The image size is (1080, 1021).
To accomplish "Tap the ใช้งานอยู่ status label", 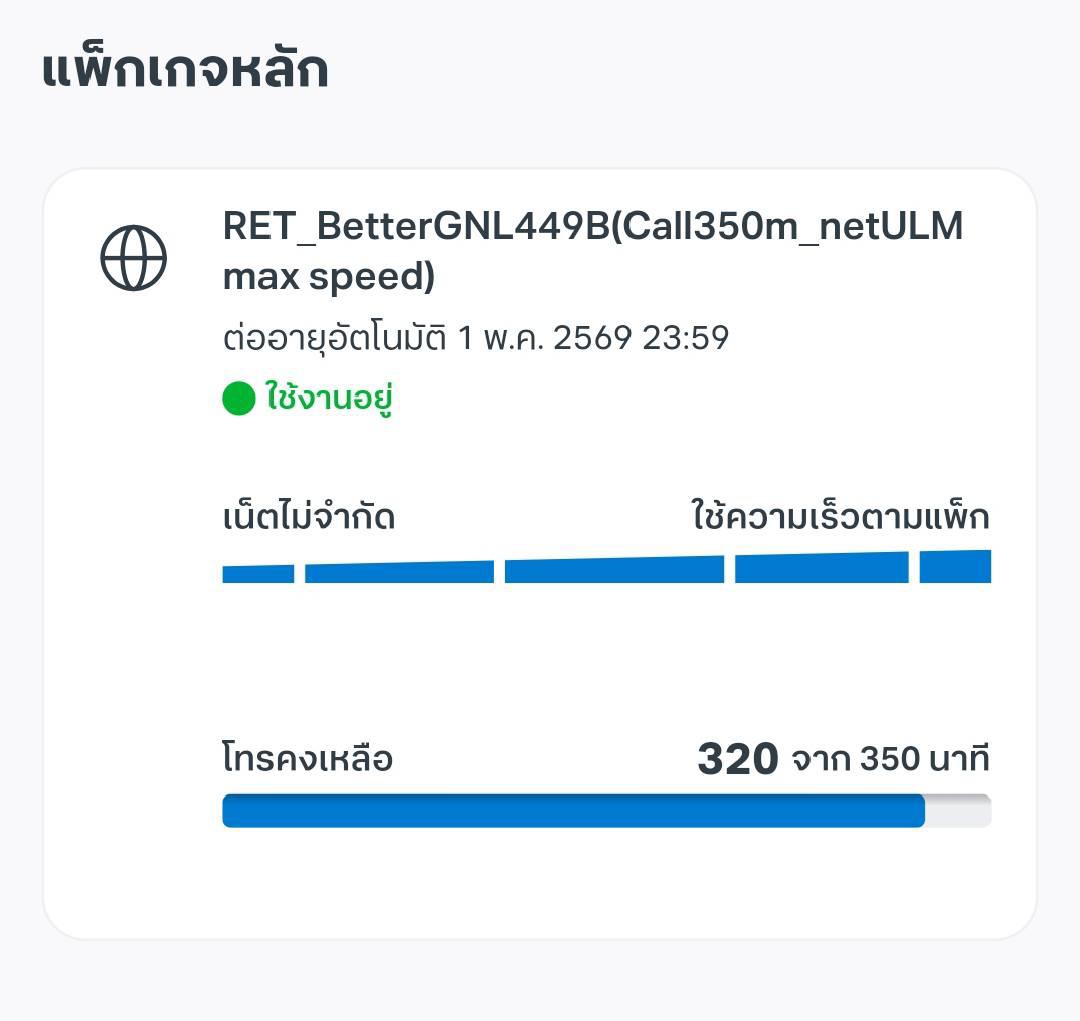I will click(329, 398).
